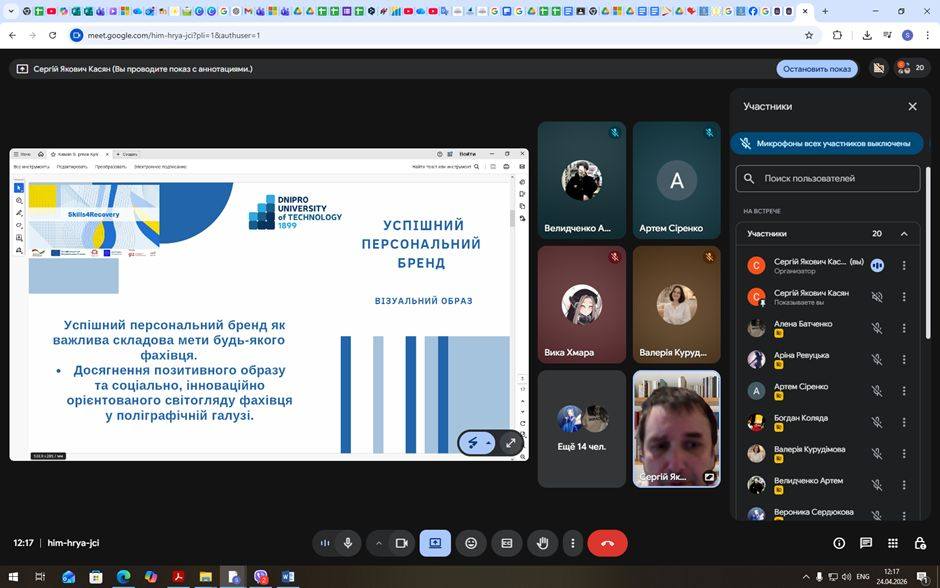Click the screen share present button
Viewport: 940px width, 588px height.
435,543
